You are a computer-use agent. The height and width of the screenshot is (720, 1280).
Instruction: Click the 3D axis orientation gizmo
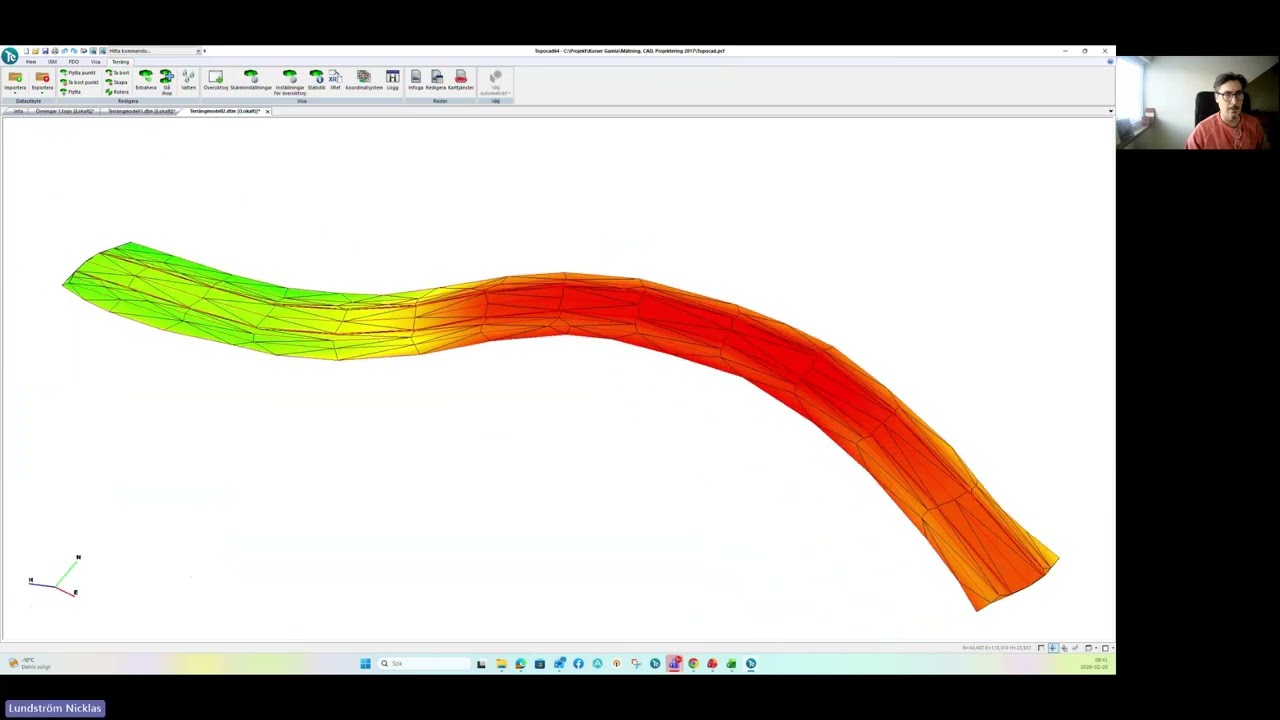tap(55, 577)
